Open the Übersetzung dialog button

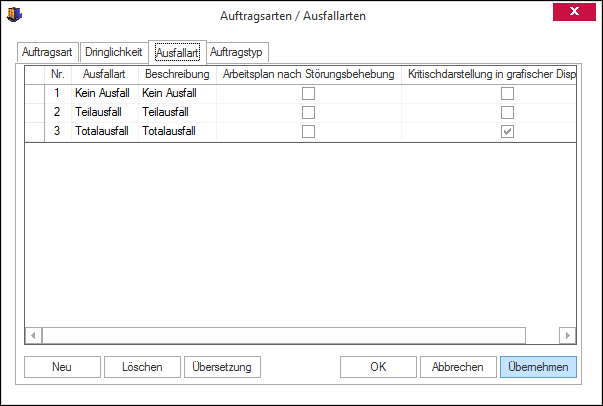tap(222, 367)
